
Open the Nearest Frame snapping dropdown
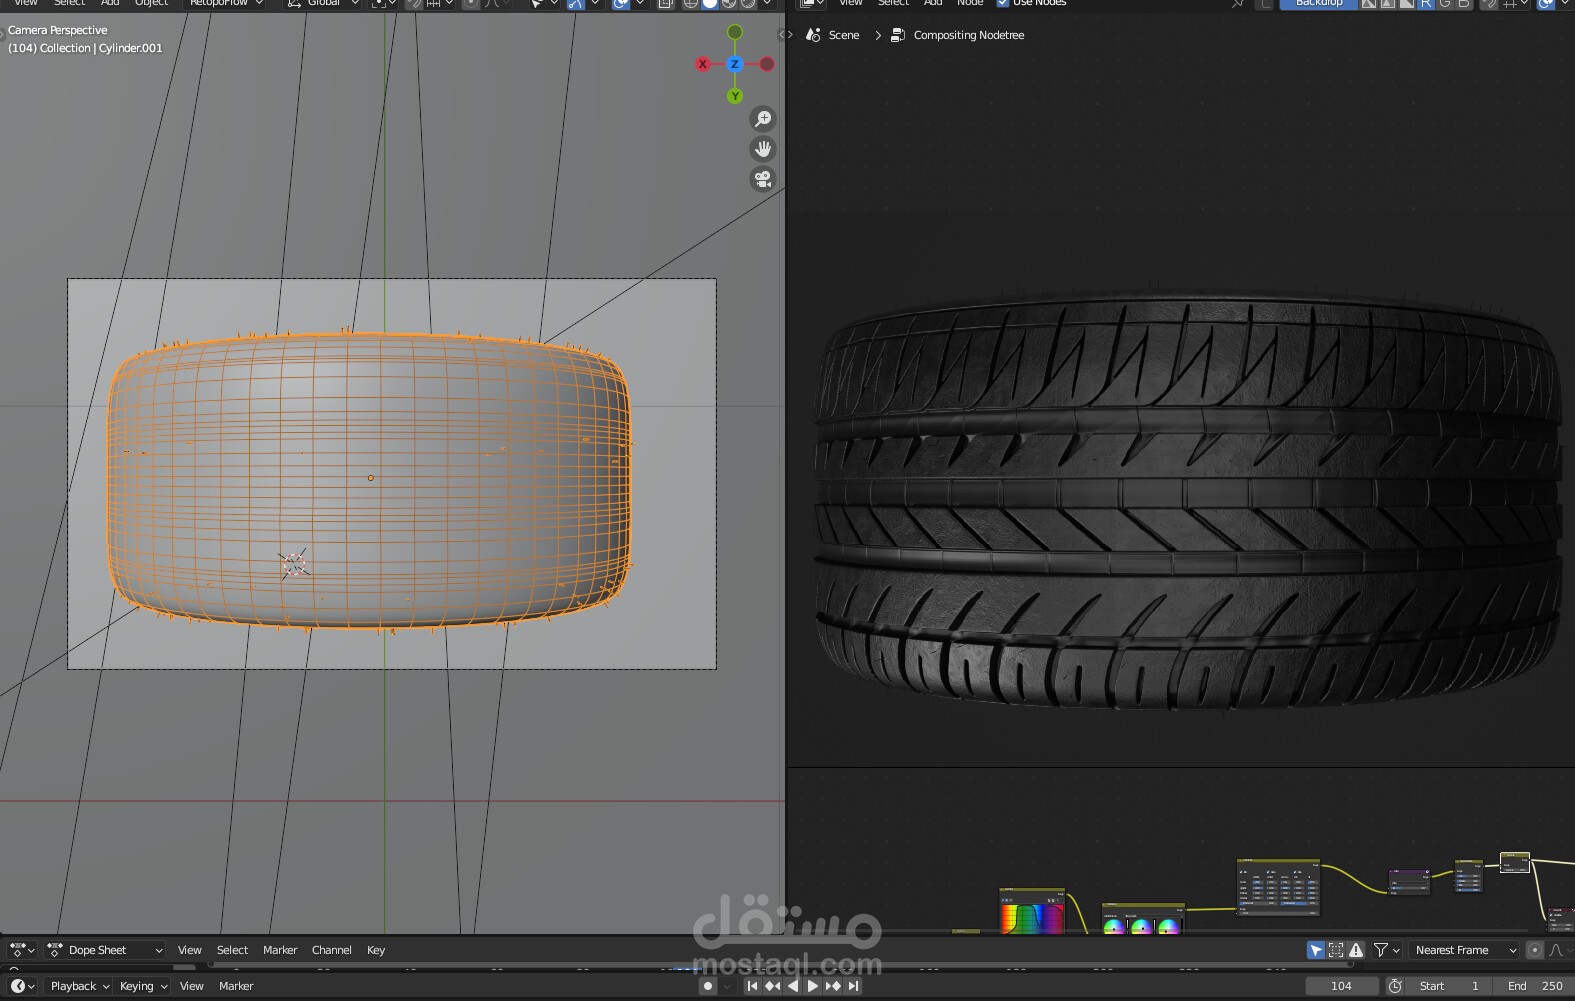(1464, 950)
